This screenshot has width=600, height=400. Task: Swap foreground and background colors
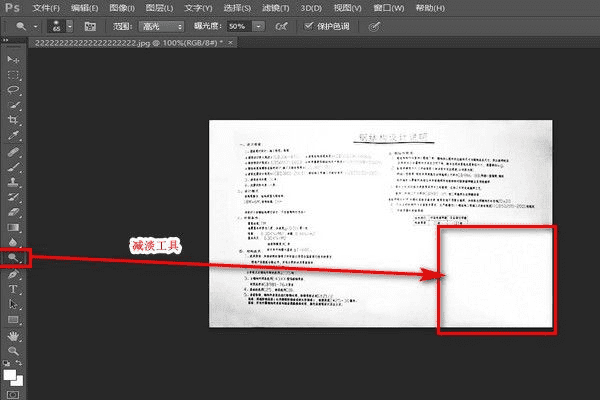19,362
